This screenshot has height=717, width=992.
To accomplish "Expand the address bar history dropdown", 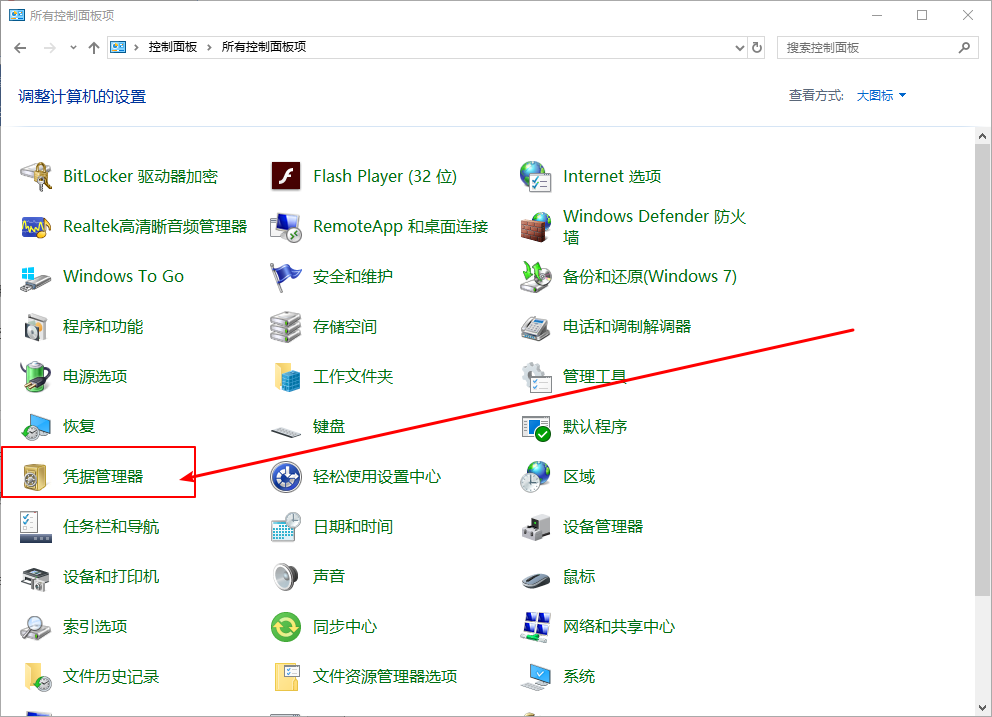I will click(739, 47).
